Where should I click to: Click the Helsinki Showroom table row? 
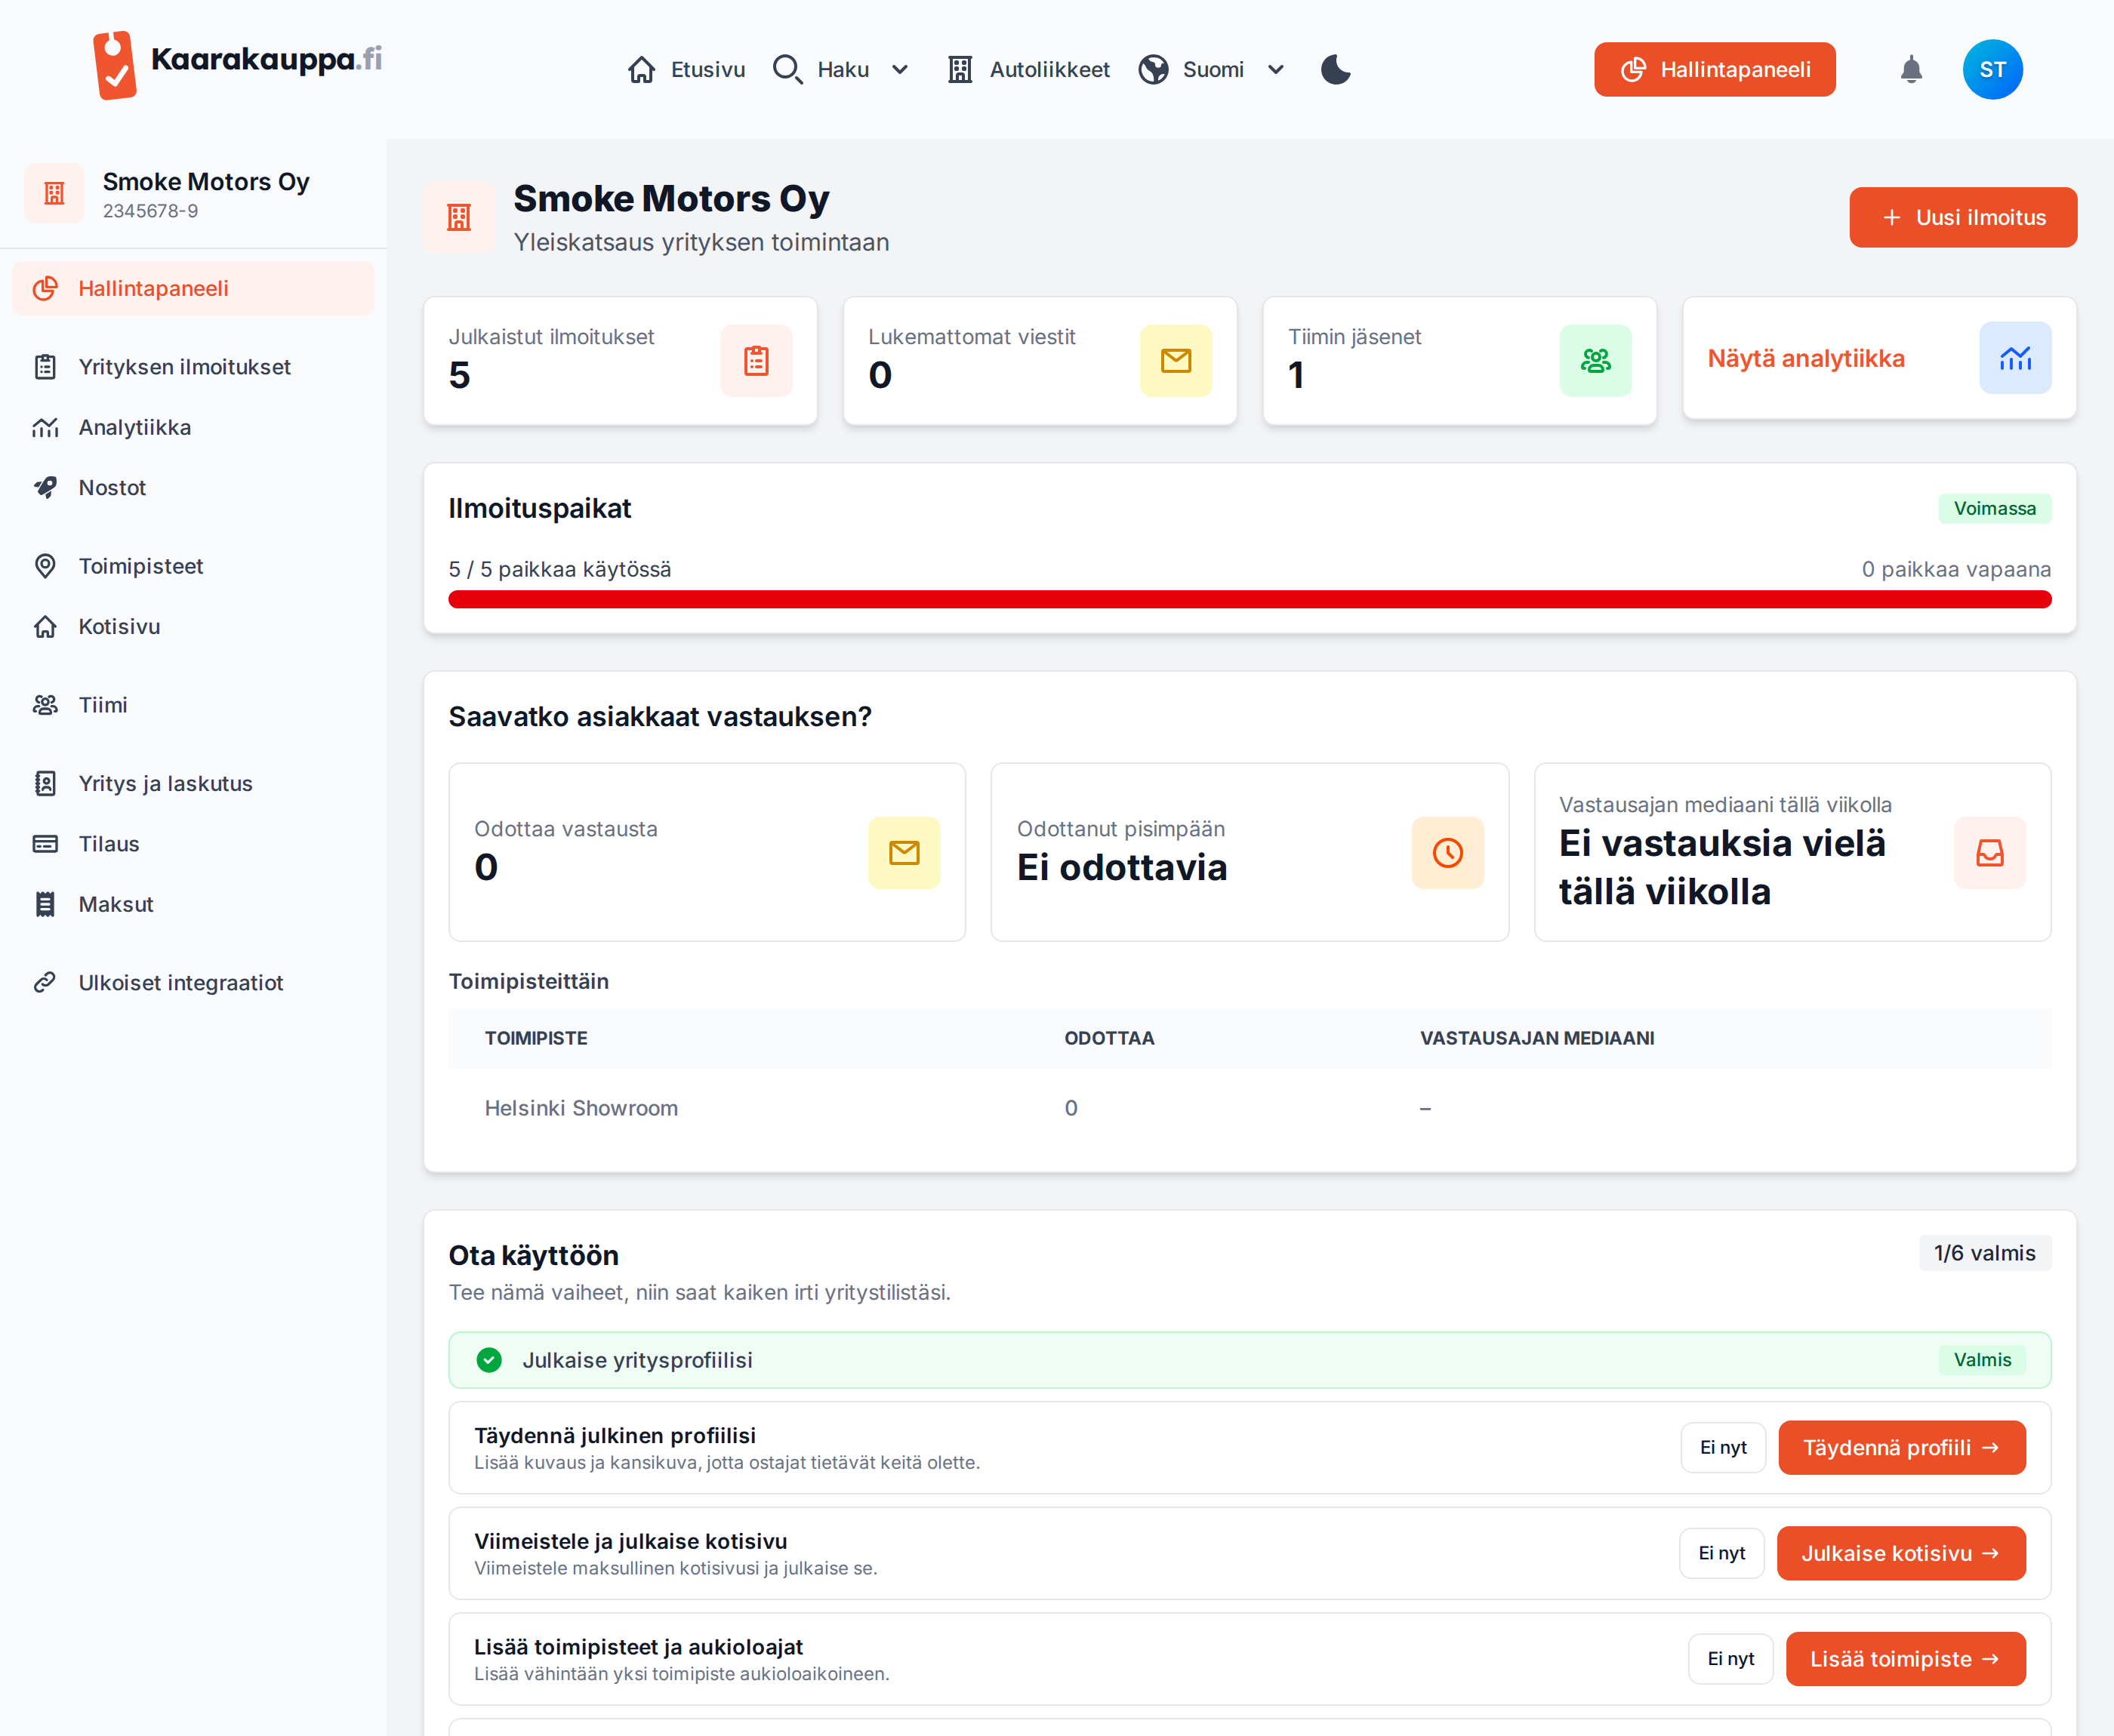pyautogui.click(x=1249, y=1108)
